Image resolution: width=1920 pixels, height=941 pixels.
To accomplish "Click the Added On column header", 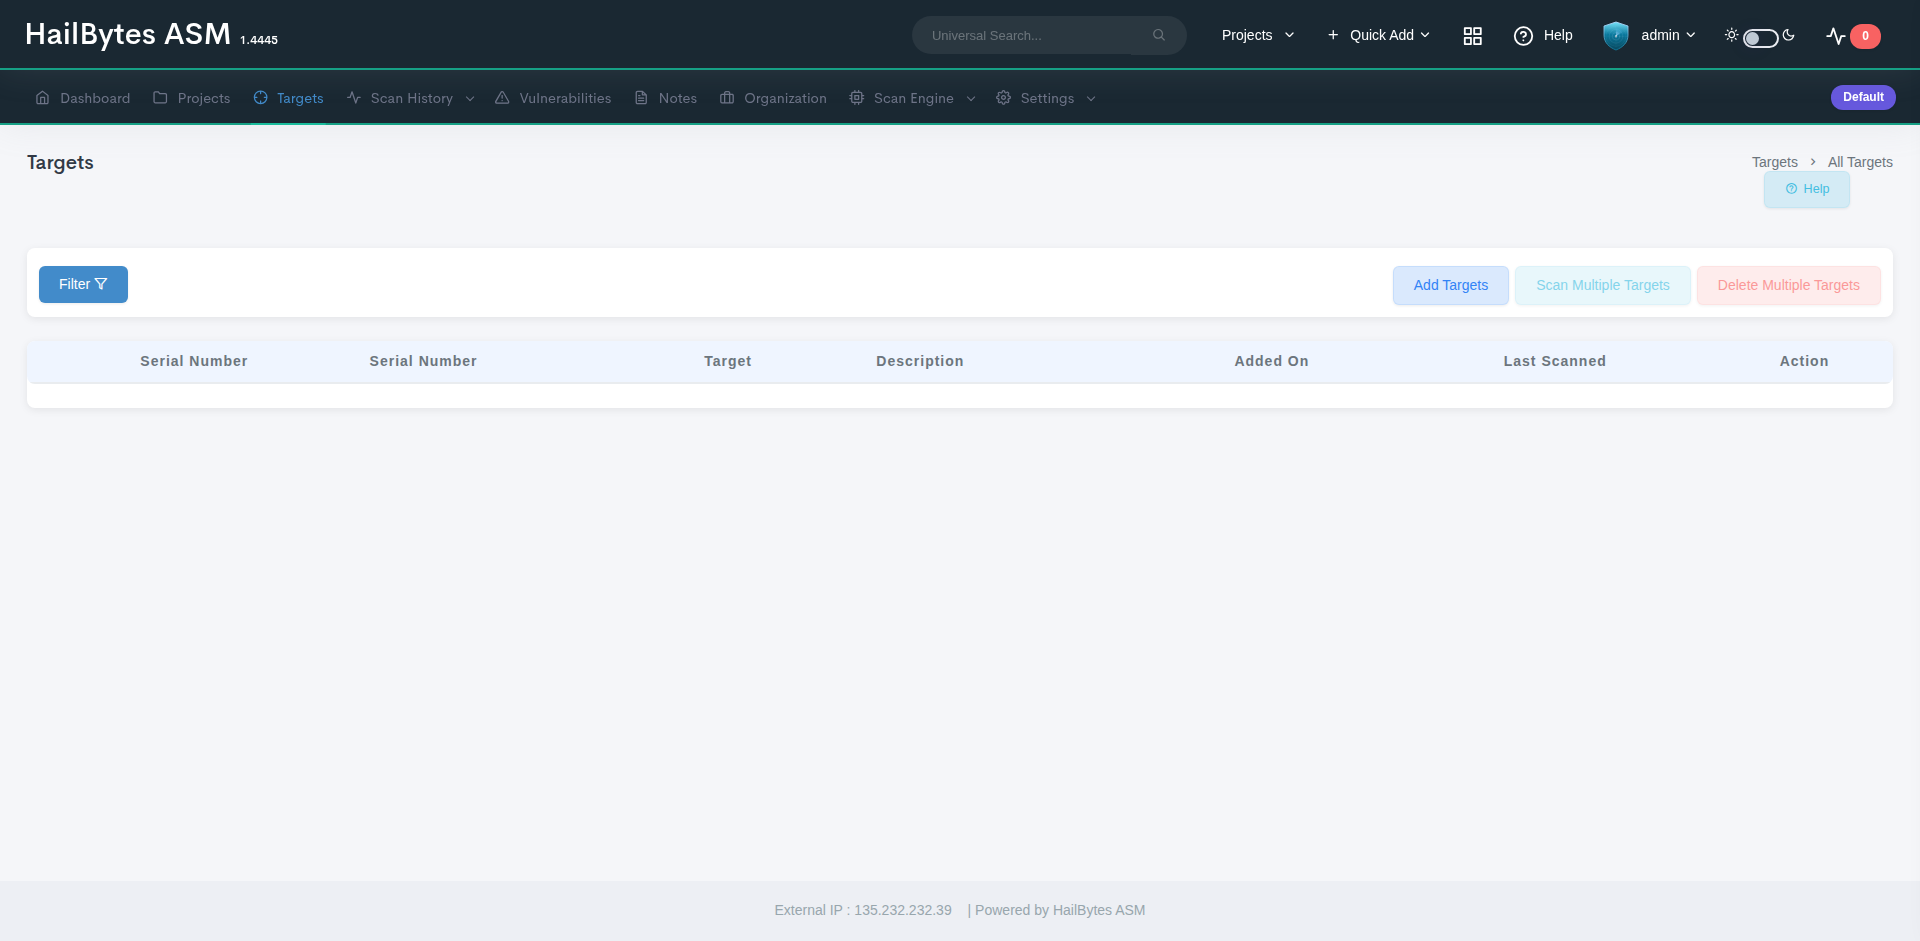I will click(1271, 361).
